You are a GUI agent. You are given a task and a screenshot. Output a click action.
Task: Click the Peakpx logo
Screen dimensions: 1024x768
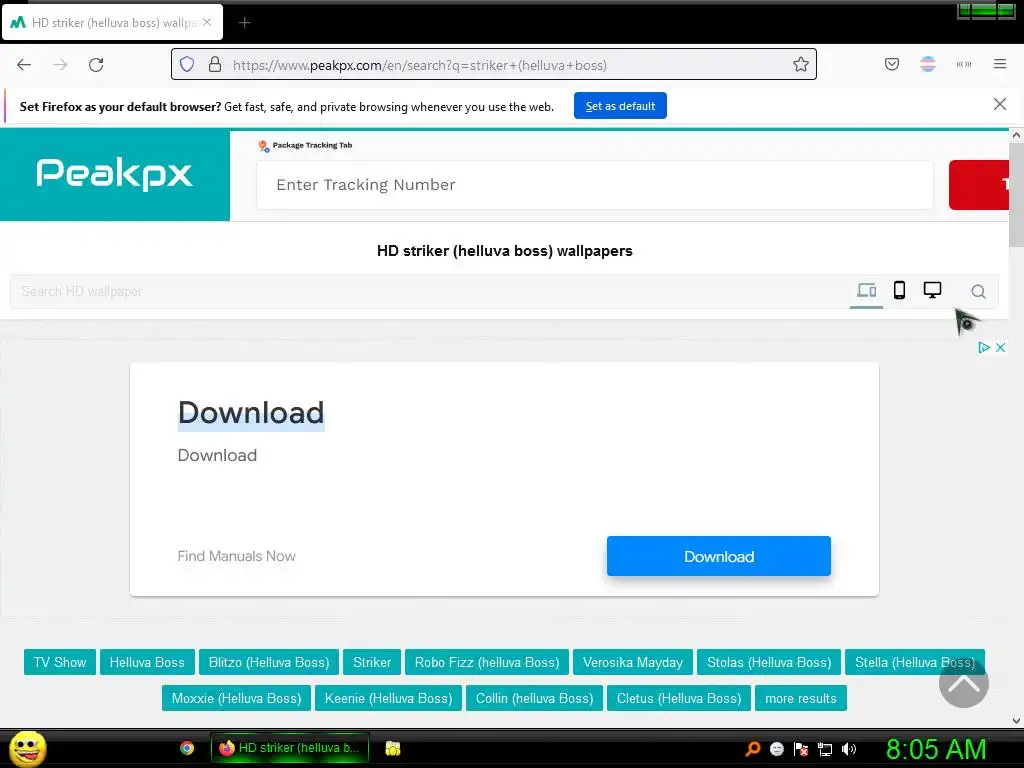tap(114, 174)
